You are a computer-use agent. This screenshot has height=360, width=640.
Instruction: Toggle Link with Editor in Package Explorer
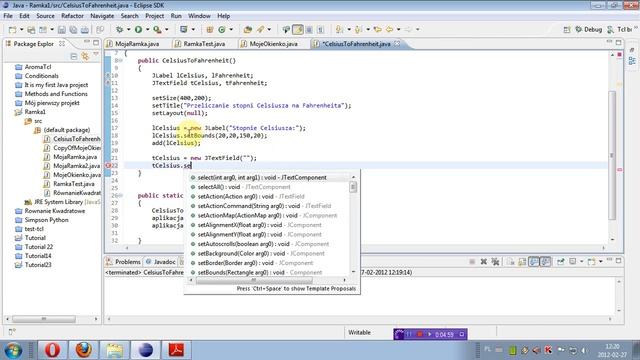click(x=85, y=56)
